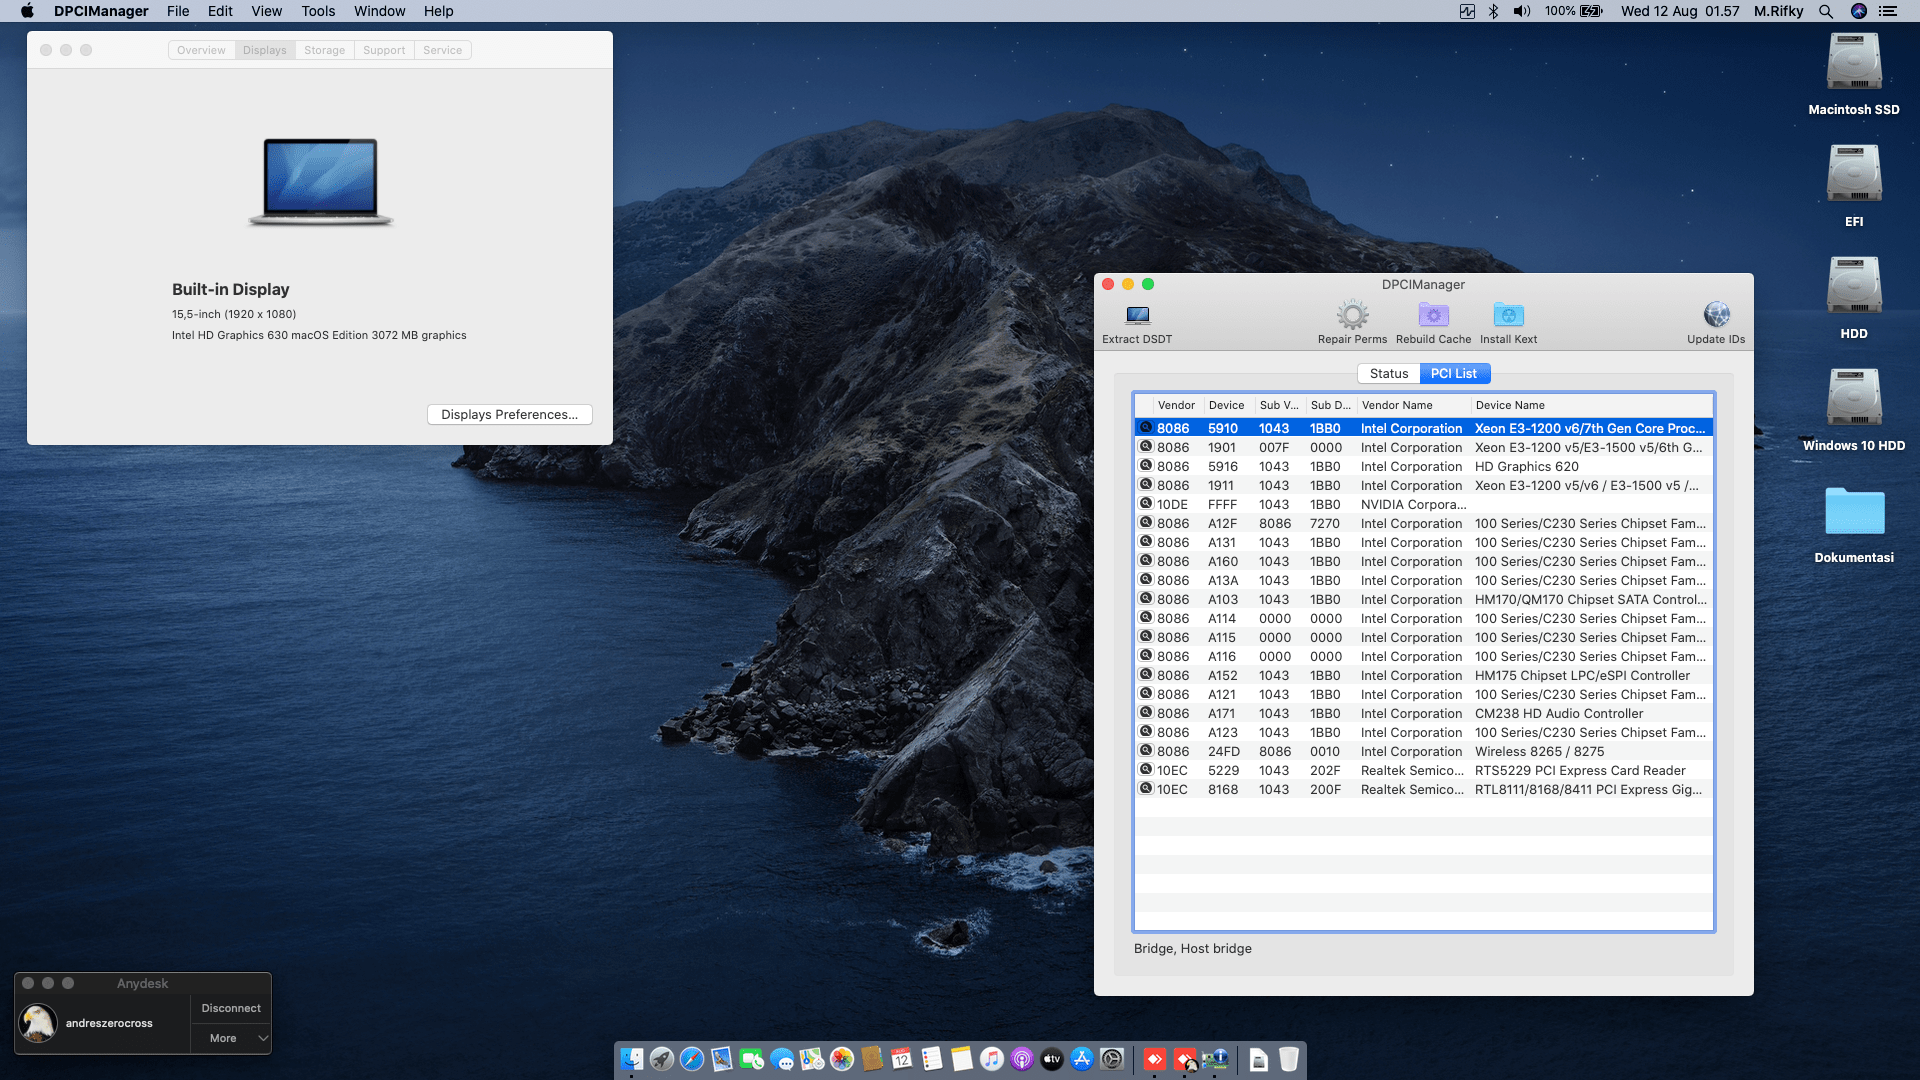Click the Update IDs globe icon
Viewport: 1920px width, 1080px height.
tap(1716, 316)
